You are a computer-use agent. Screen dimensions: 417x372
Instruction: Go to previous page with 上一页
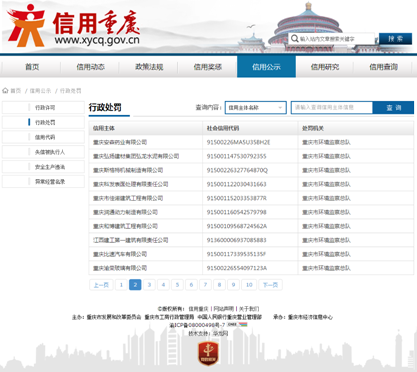point(101,285)
